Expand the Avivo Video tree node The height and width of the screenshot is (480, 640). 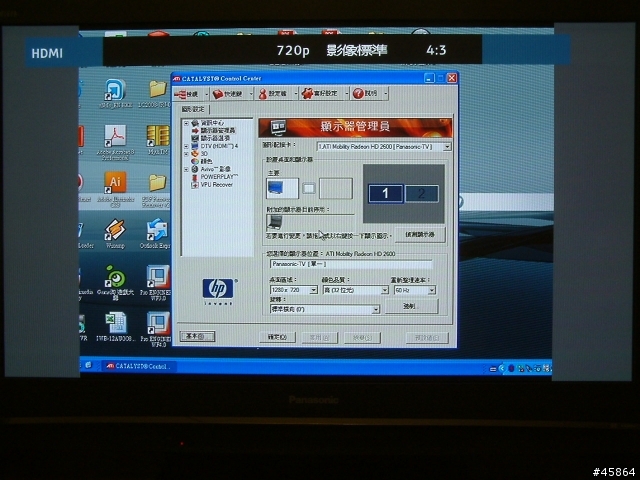click(x=186, y=169)
